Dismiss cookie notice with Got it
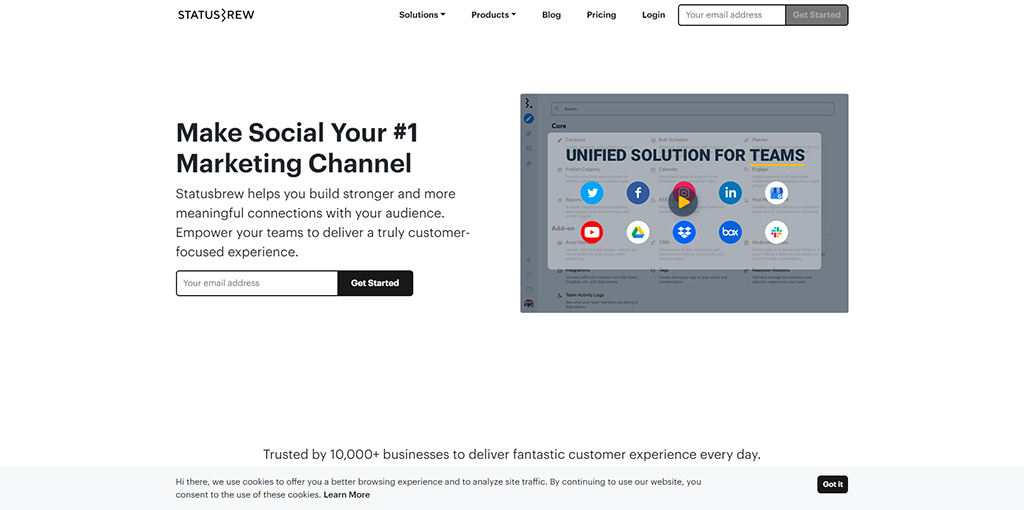 (x=833, y=485)
